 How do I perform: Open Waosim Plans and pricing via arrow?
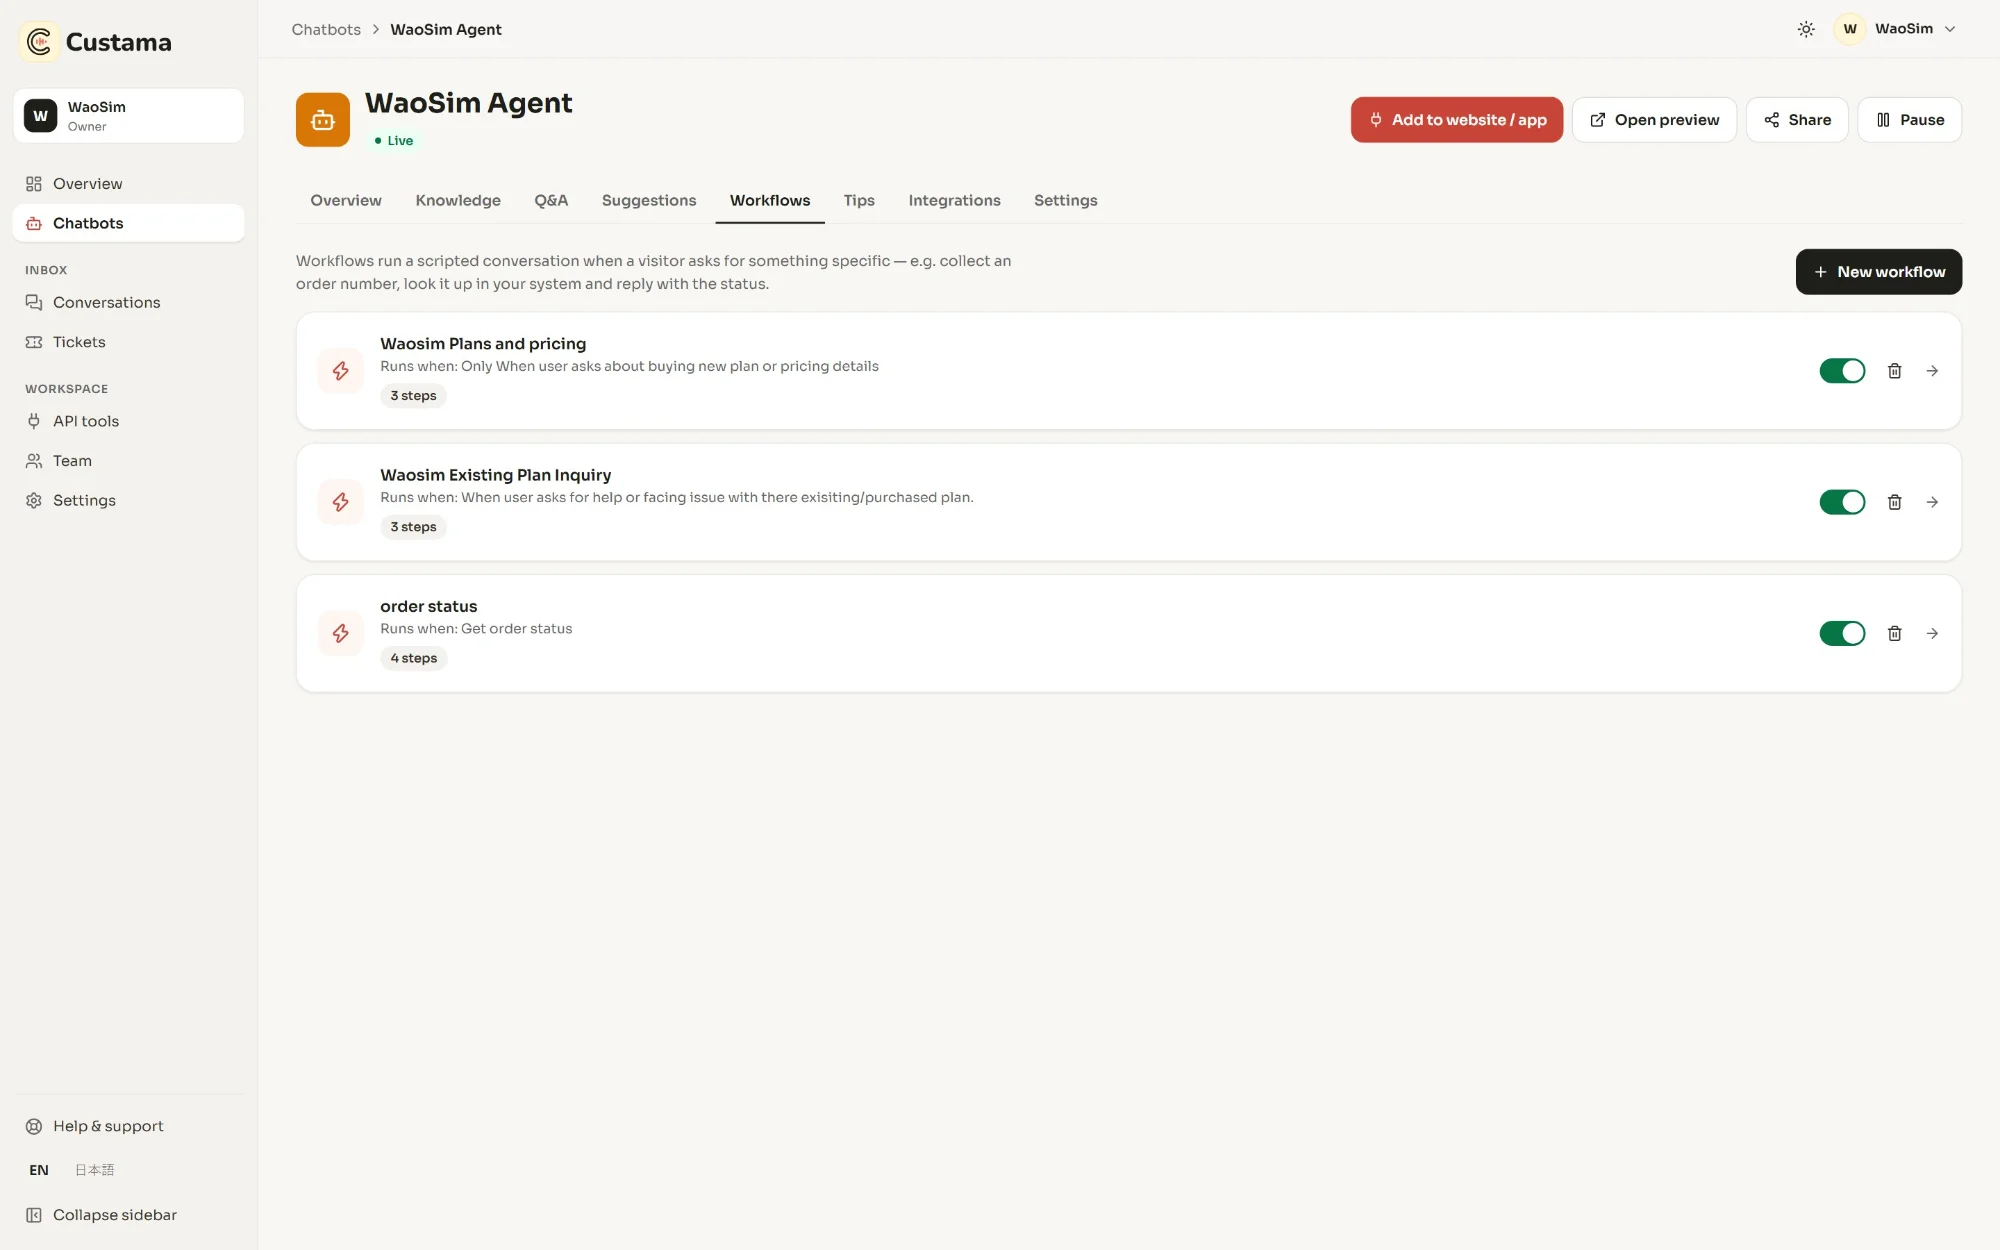pyautogui.click(x=1932, y=371)
